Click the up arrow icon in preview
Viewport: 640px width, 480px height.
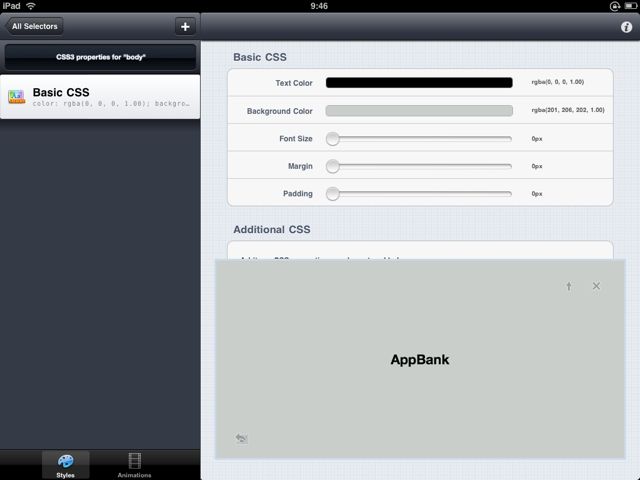(569, 286)
